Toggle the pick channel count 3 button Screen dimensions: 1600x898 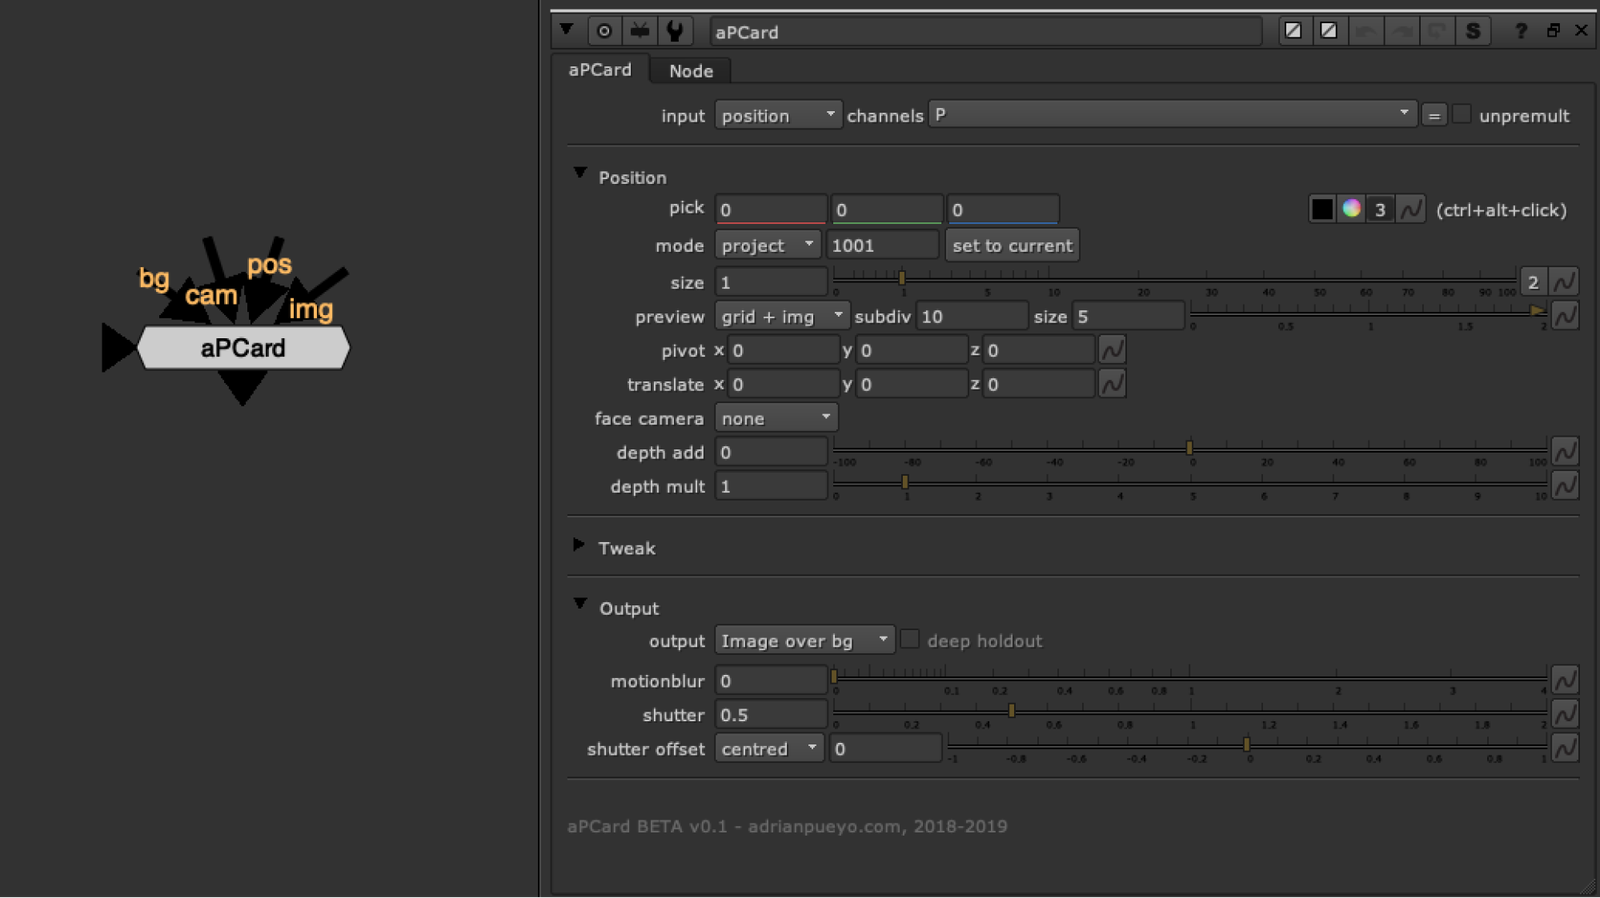[x=1380, y=209]
